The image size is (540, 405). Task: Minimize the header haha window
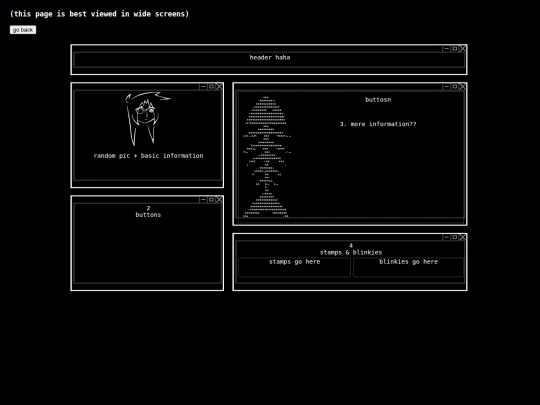coord(446,49)
